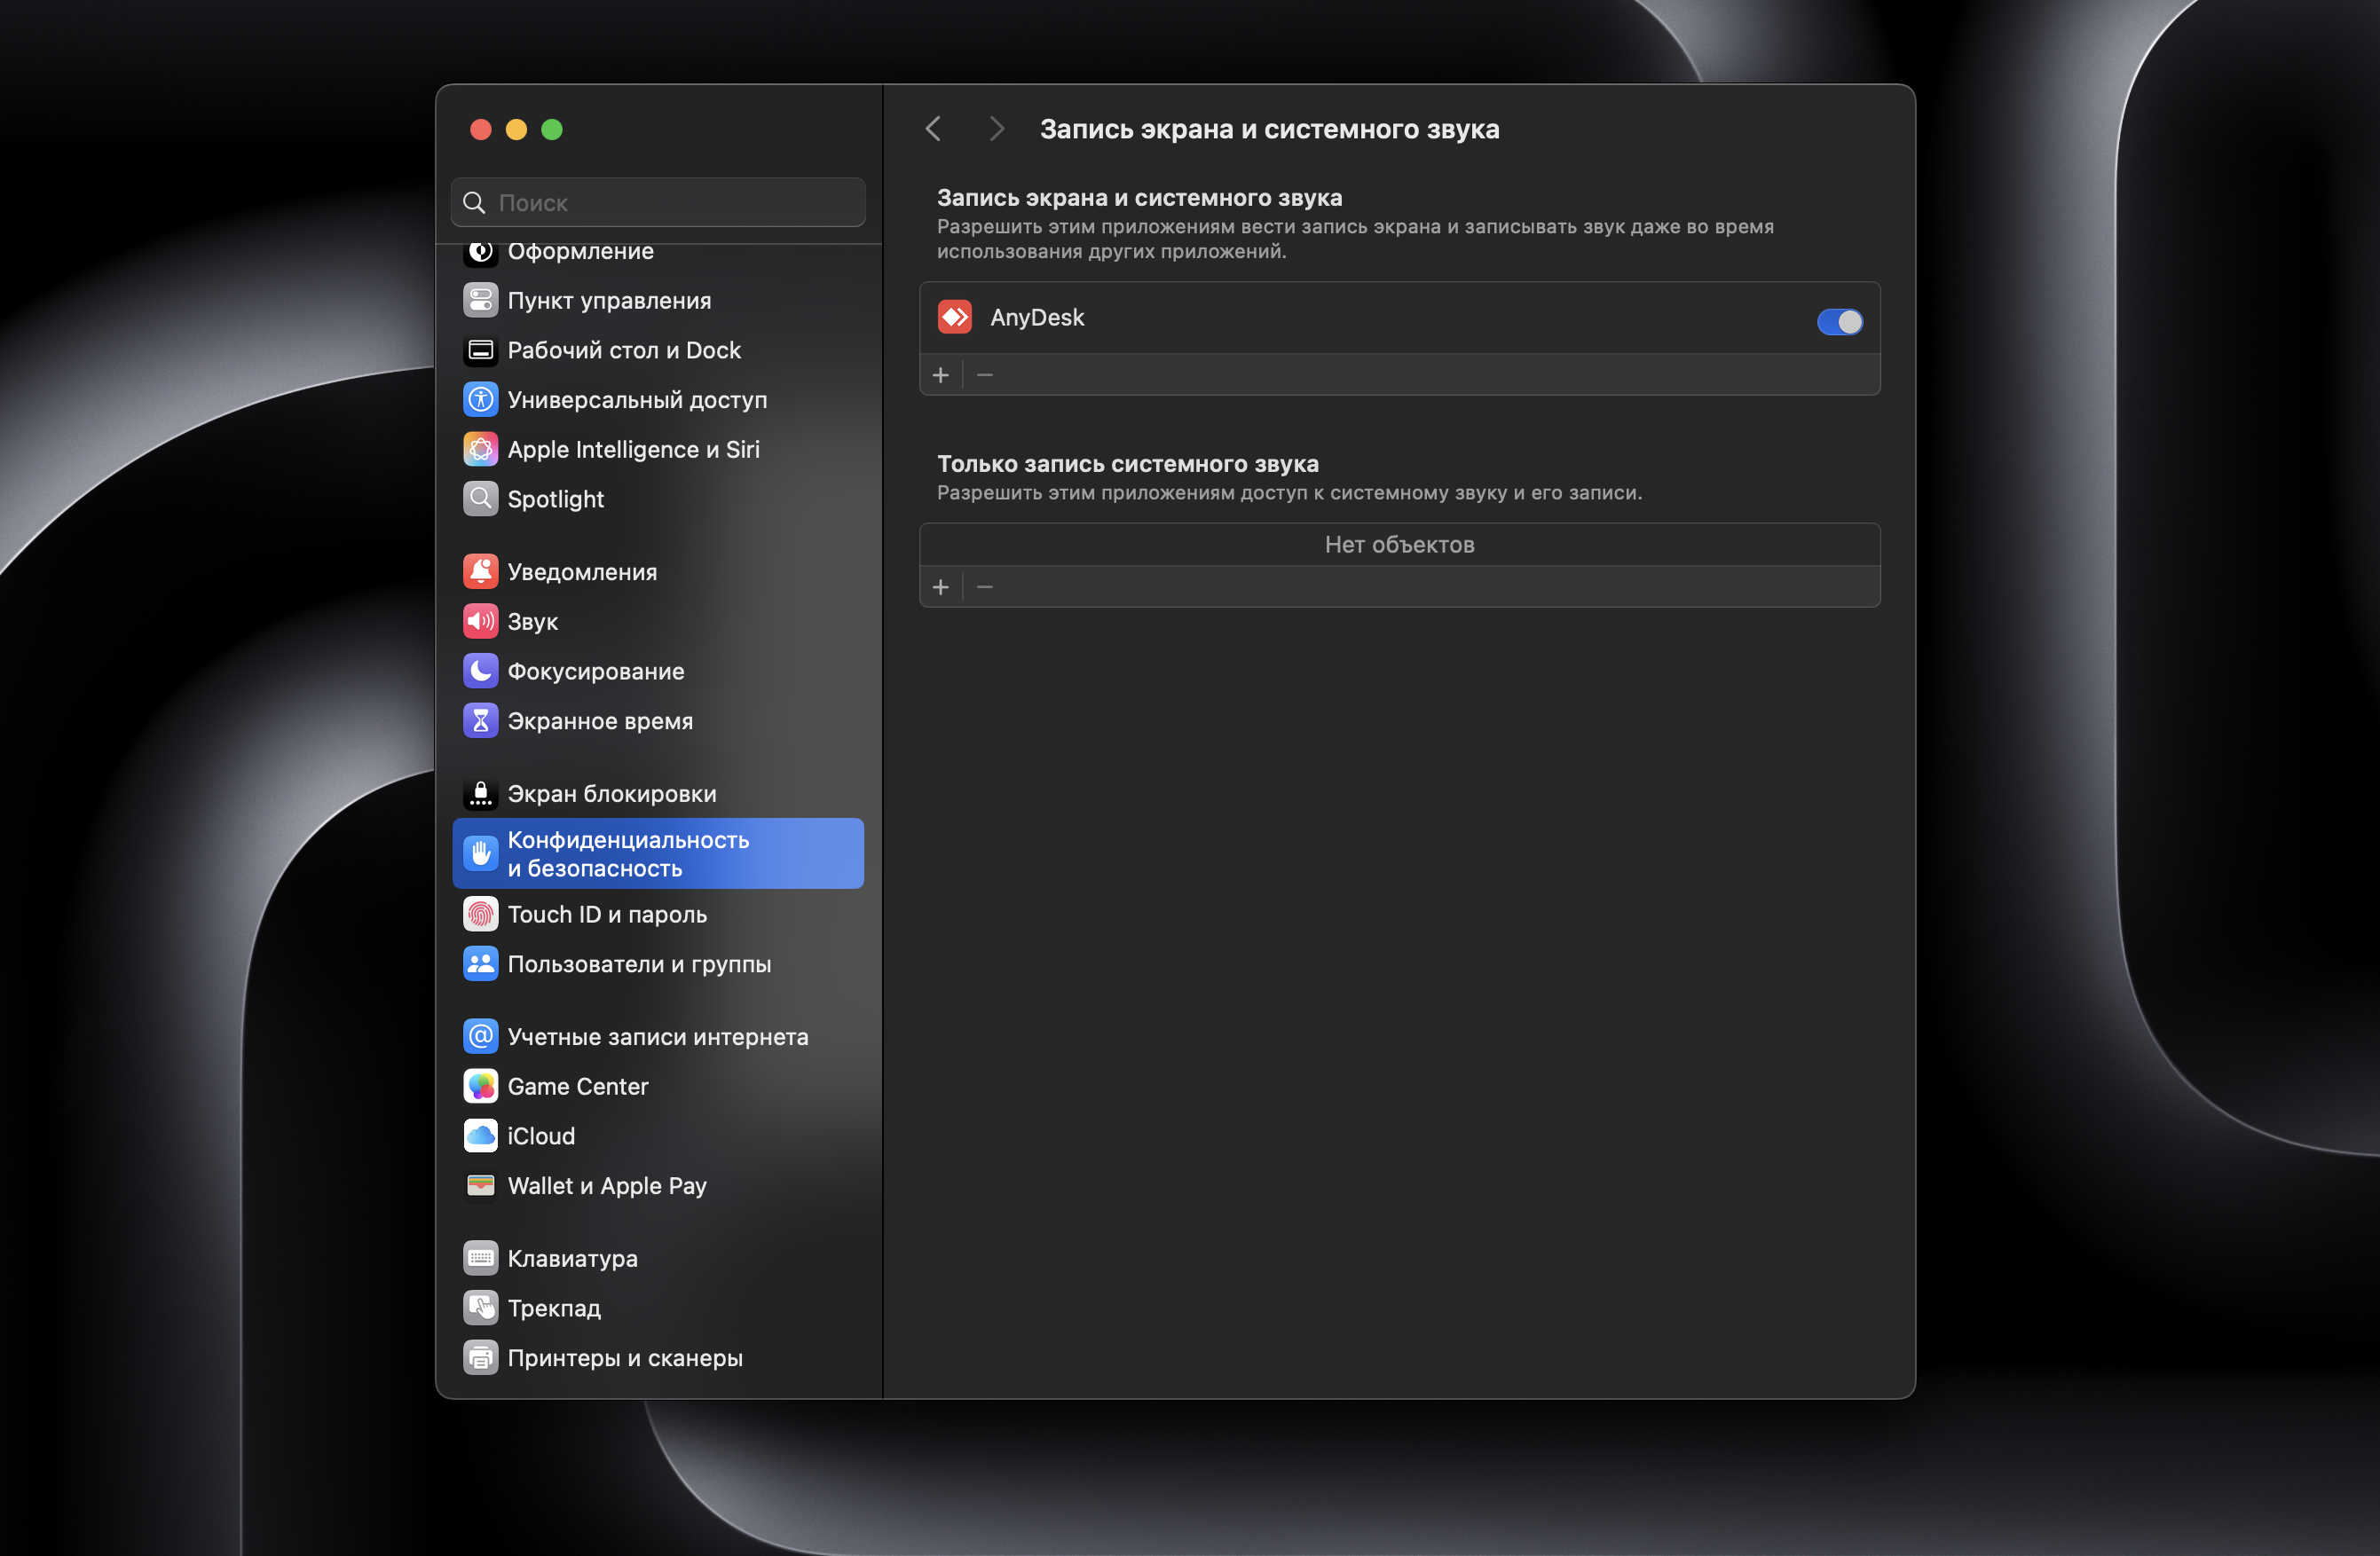This screenshot has width=2380, height=1556.
Task: Go back with the left chevron
Action: [x=933, y=129]
